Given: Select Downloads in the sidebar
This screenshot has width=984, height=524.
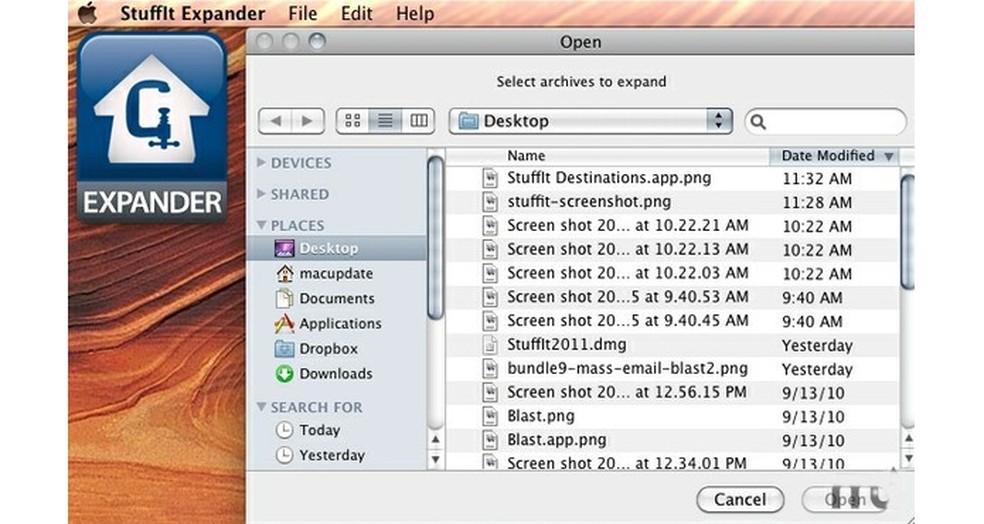Looking at the screenshot, I should point(336,374).
